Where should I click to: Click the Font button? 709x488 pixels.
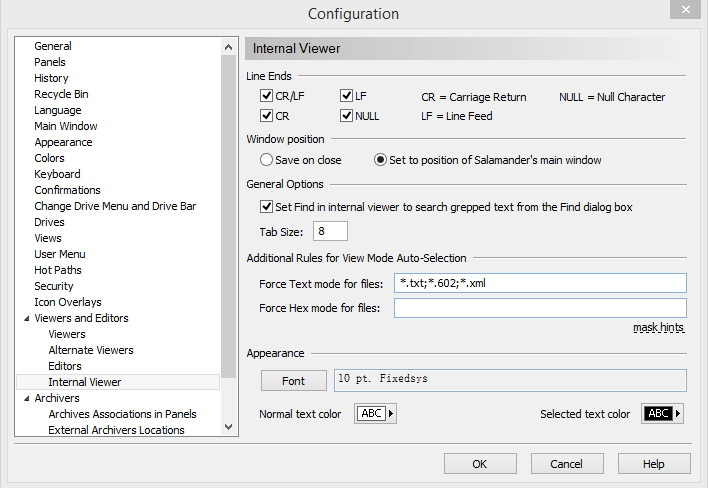tap(293, 381)
